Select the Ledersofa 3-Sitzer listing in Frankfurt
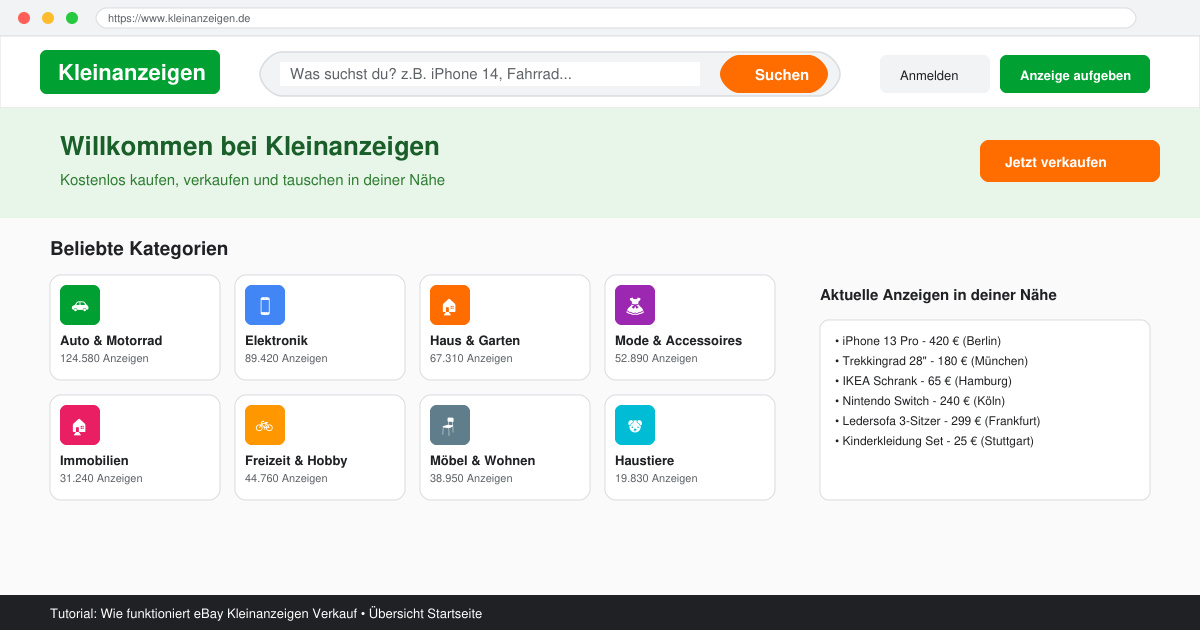Viewport: 1200px width, 630px height. click(937, 421)
